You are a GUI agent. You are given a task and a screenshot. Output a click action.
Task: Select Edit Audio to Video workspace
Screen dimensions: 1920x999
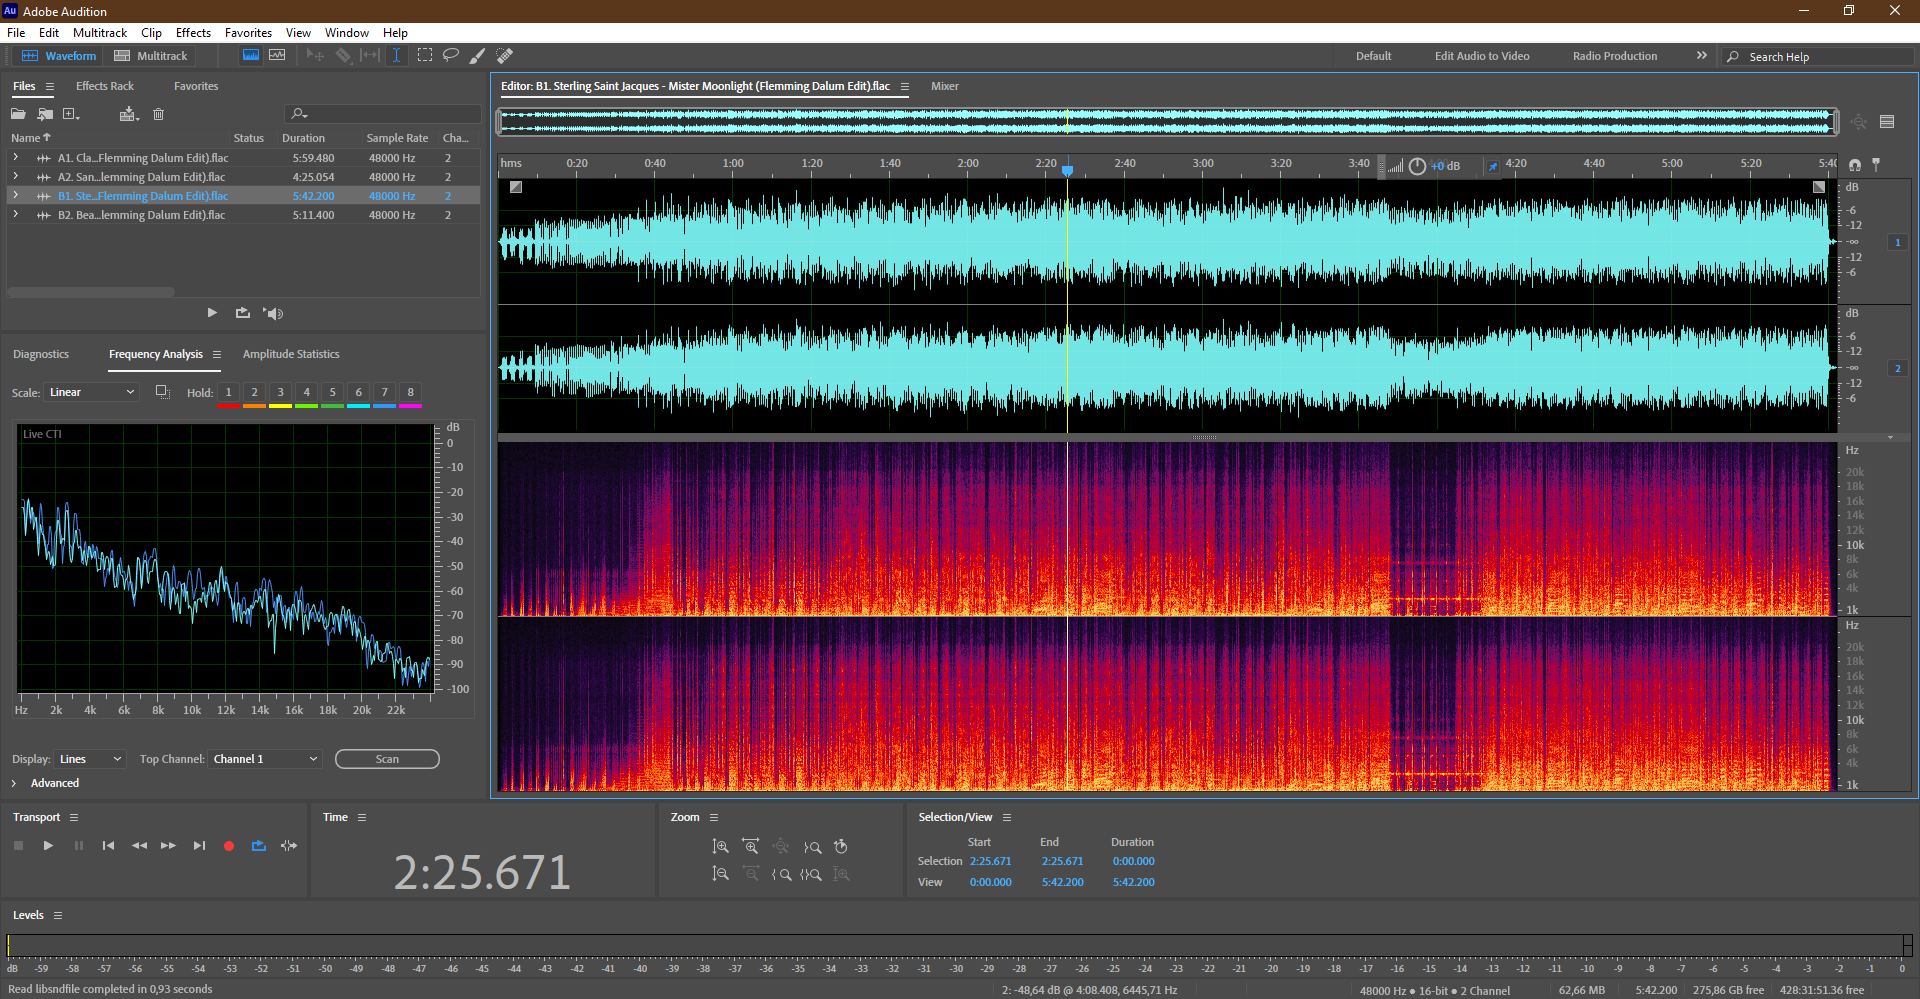1482,56
